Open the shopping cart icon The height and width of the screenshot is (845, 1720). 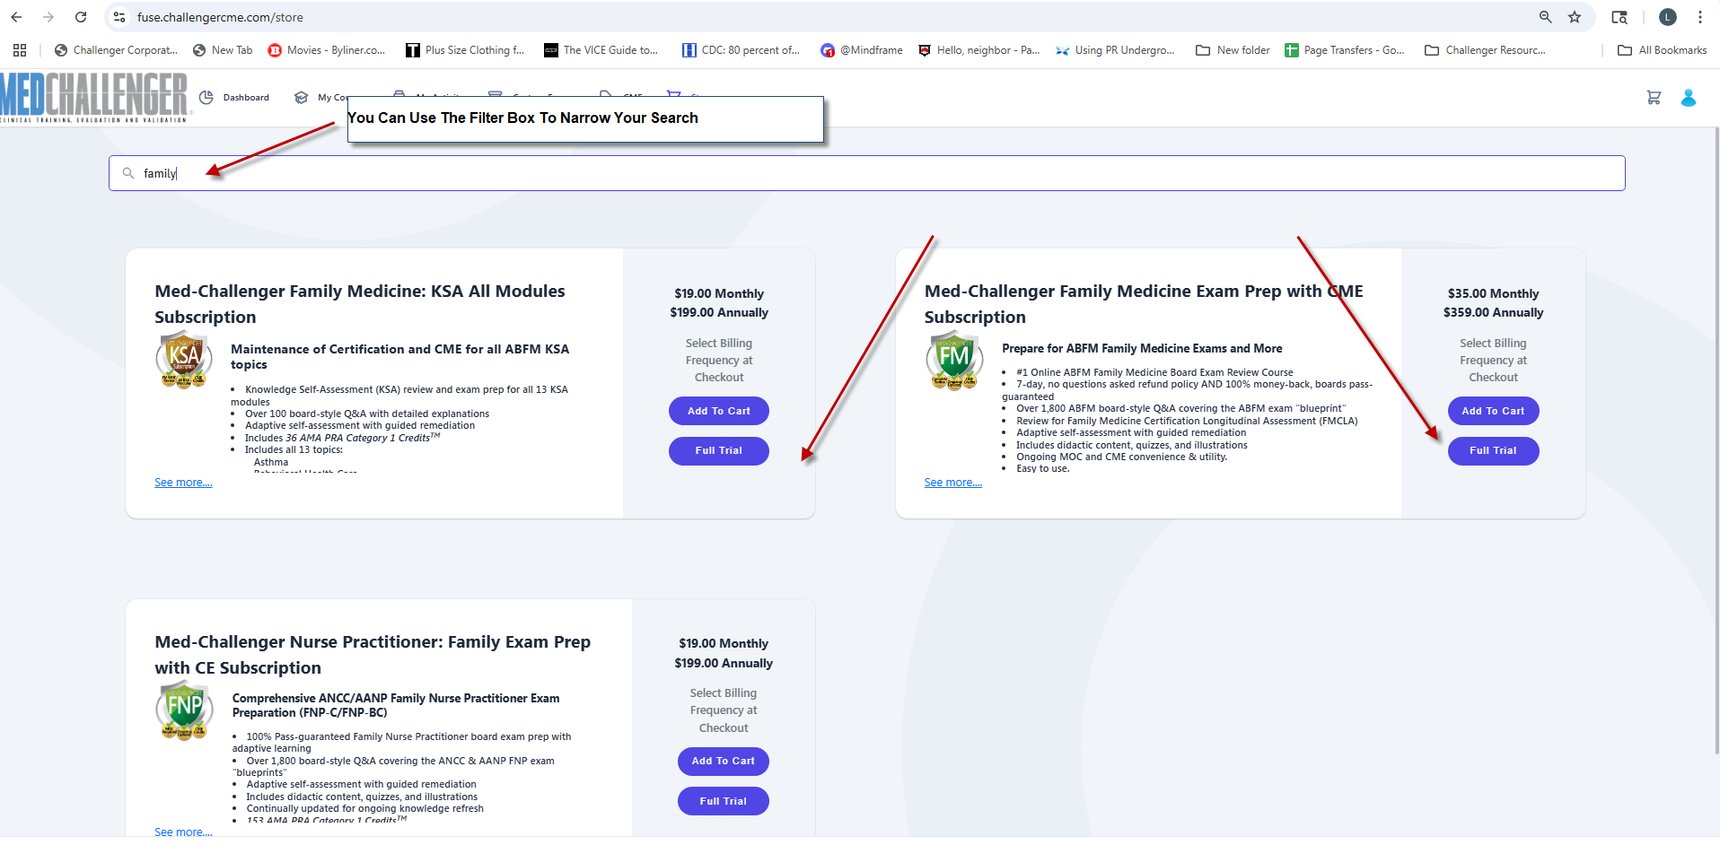point(1653,98)
